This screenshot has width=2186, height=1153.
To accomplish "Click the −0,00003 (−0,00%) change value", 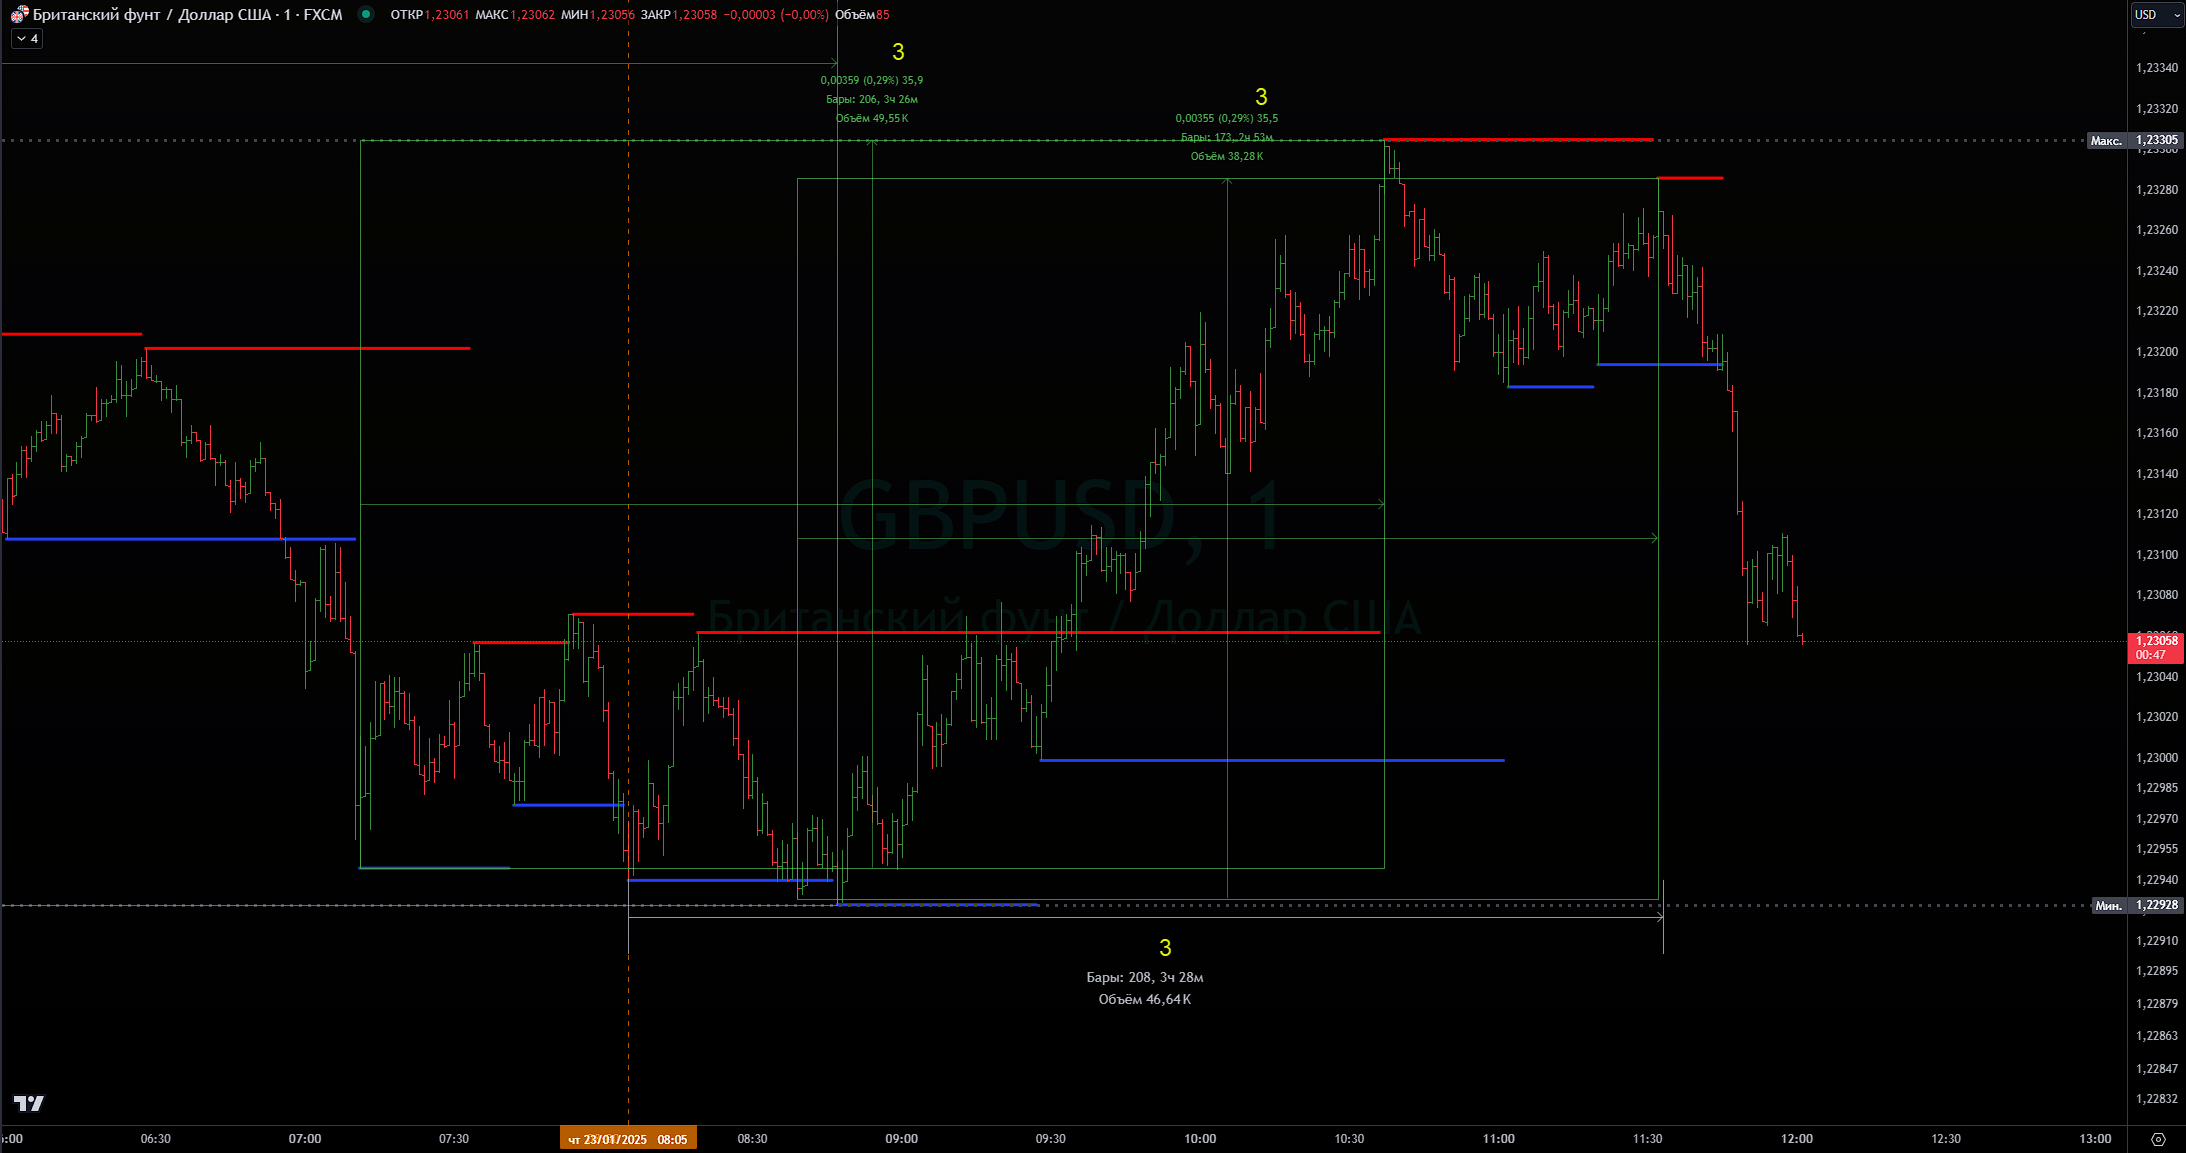I will point(776,14).
